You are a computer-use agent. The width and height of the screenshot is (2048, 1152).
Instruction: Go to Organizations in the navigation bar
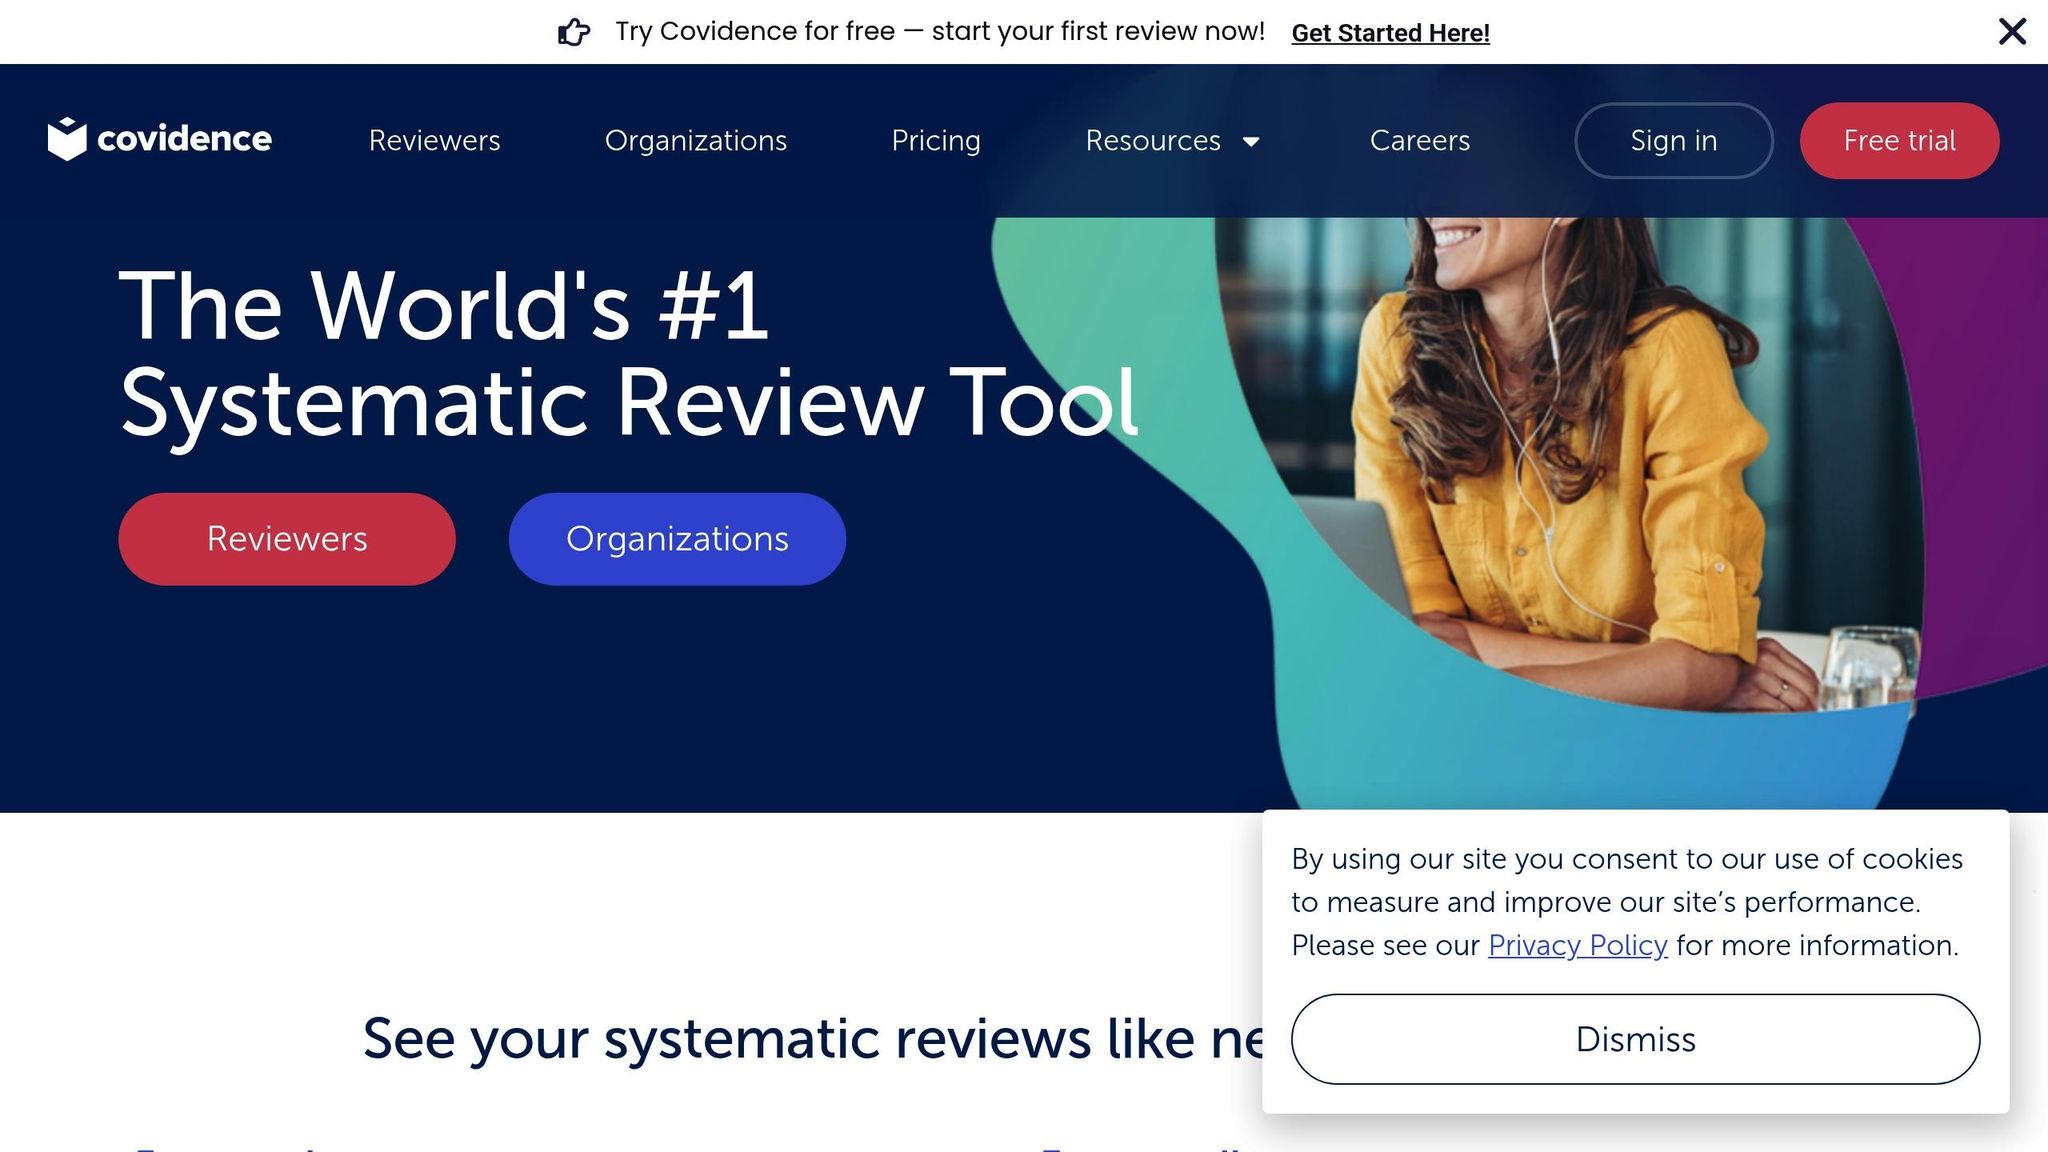pos(695,141)
